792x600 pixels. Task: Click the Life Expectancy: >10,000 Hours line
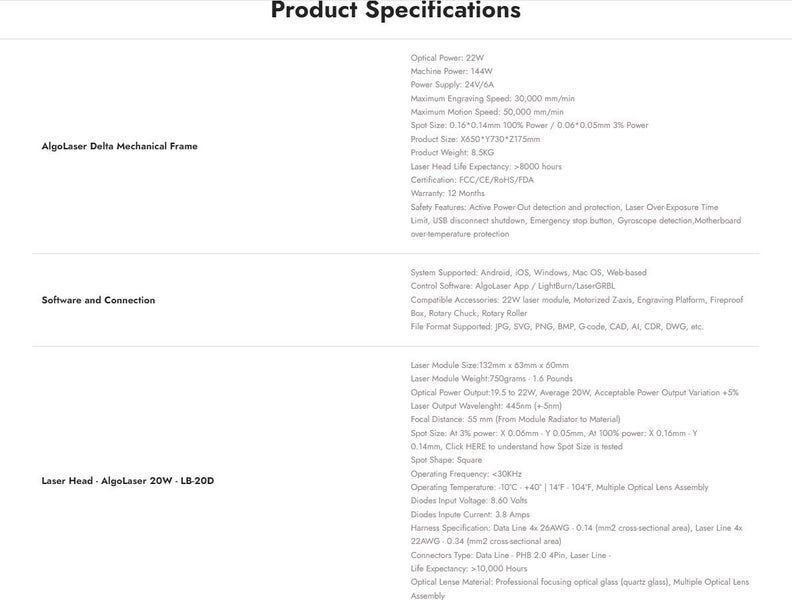click(469, 568)
